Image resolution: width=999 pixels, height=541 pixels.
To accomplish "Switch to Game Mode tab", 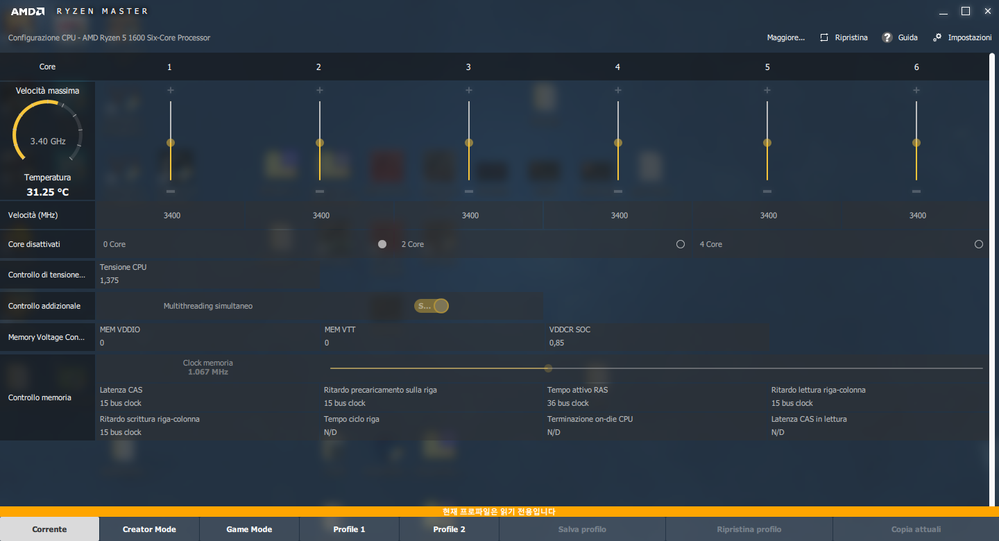I will (249, 529).
